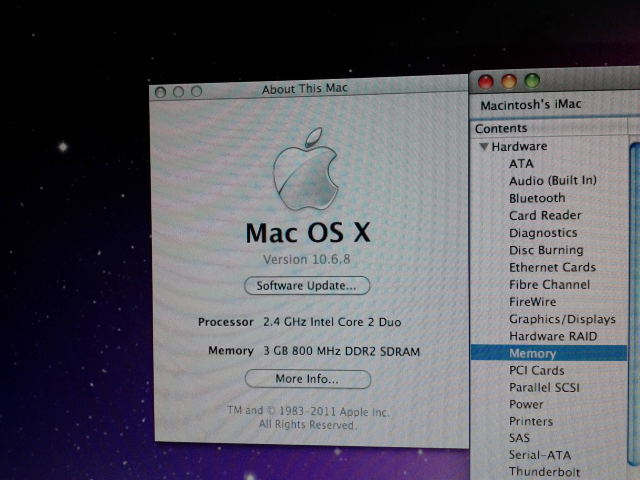Select Hardware RAID entry
This screenshot has height=480, width=640.
tap(553, 336)
